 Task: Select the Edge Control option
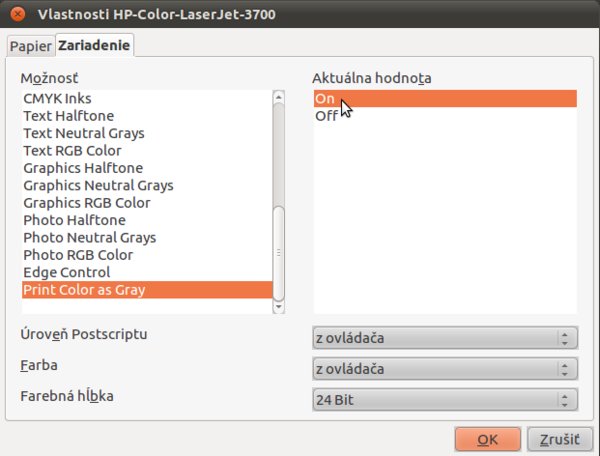pos(147,272)
